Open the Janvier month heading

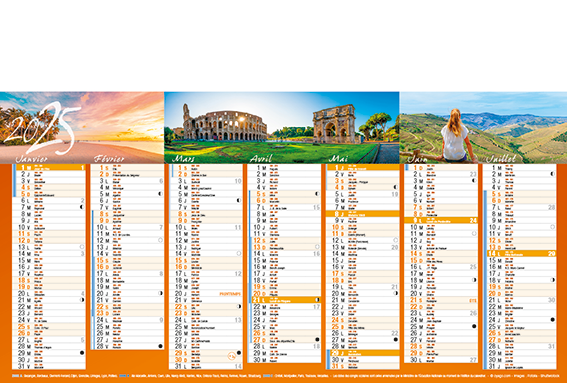tap(31, 159)
